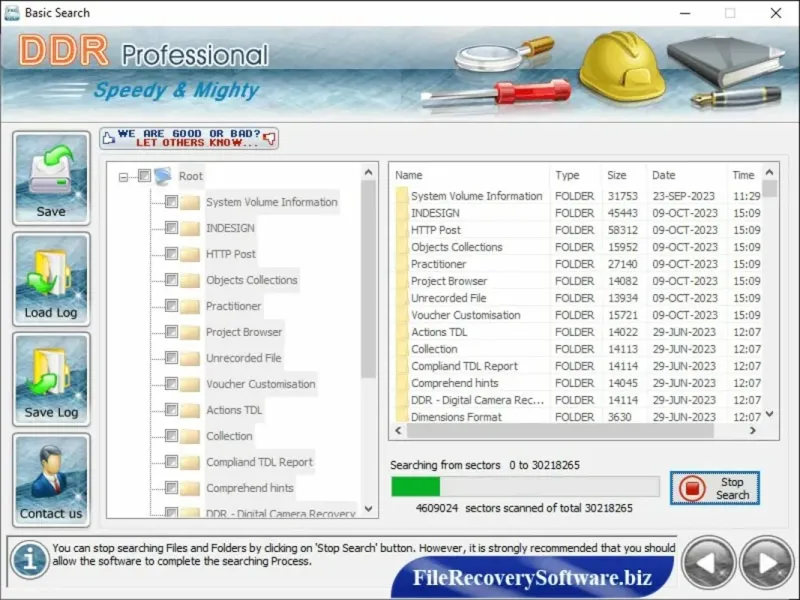The width and height of the screenshot is (800, 600).
Task: Click the information icon in the status area
Action: [30, 559]
